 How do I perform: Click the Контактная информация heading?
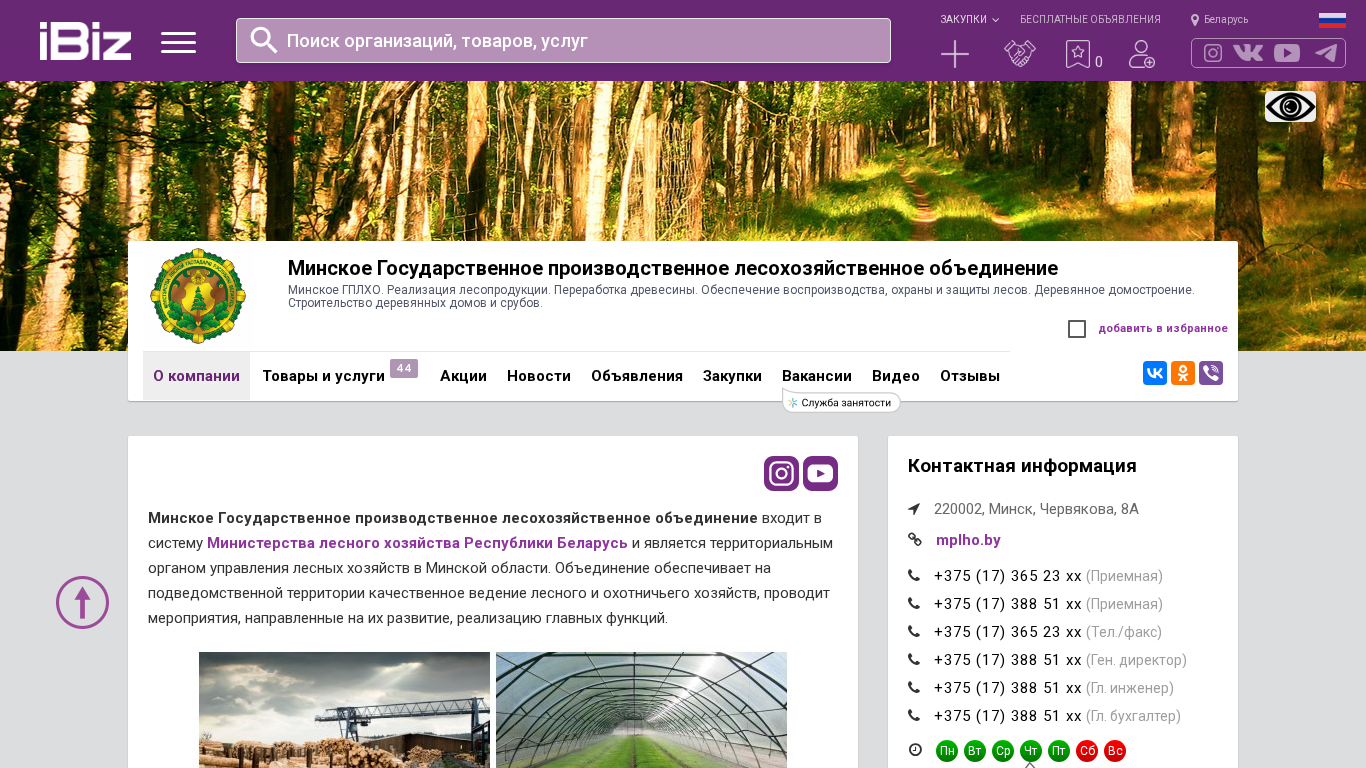click(x=1022, y=466)
